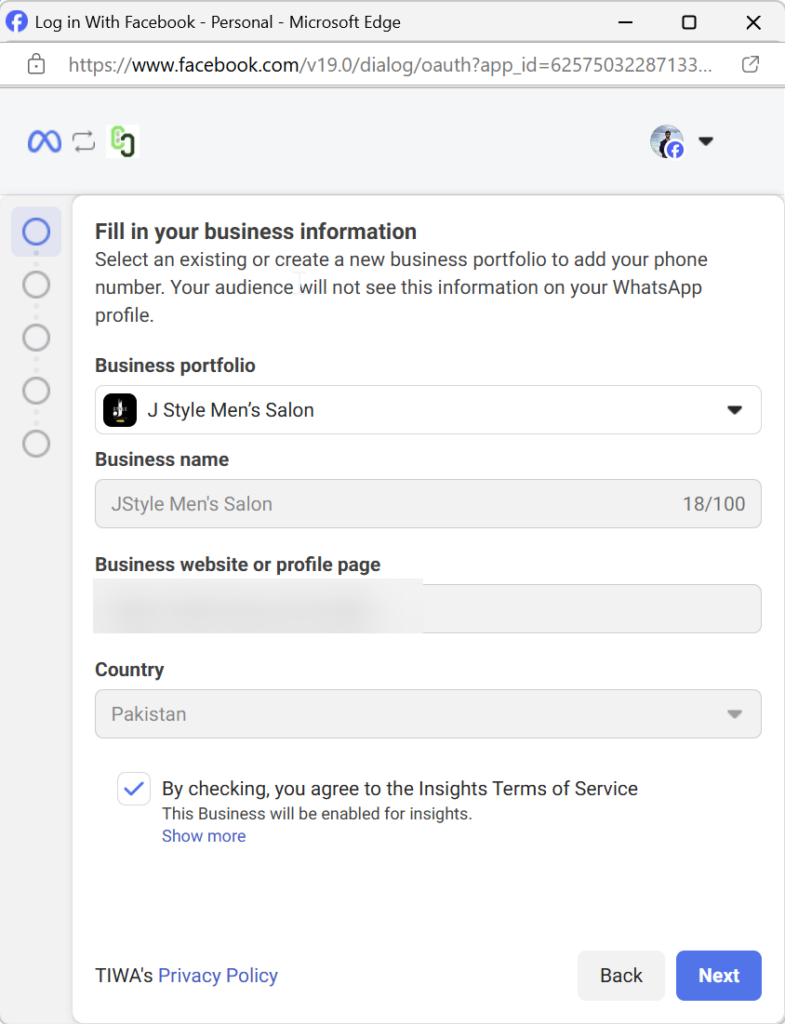Click the green TIWA app logo

pyautogui.click(x=122, y=141)
